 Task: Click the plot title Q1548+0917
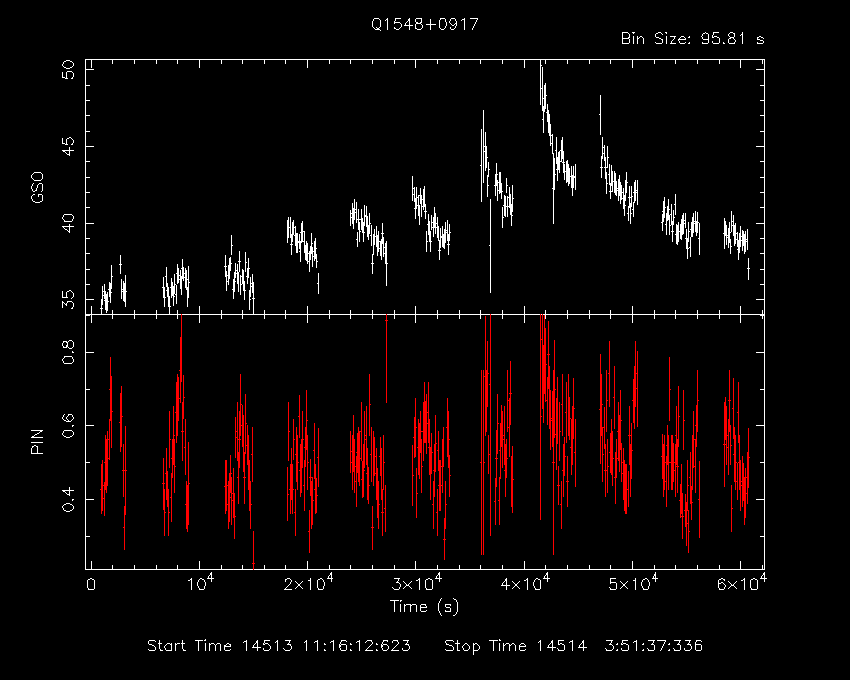click(424, 25)
